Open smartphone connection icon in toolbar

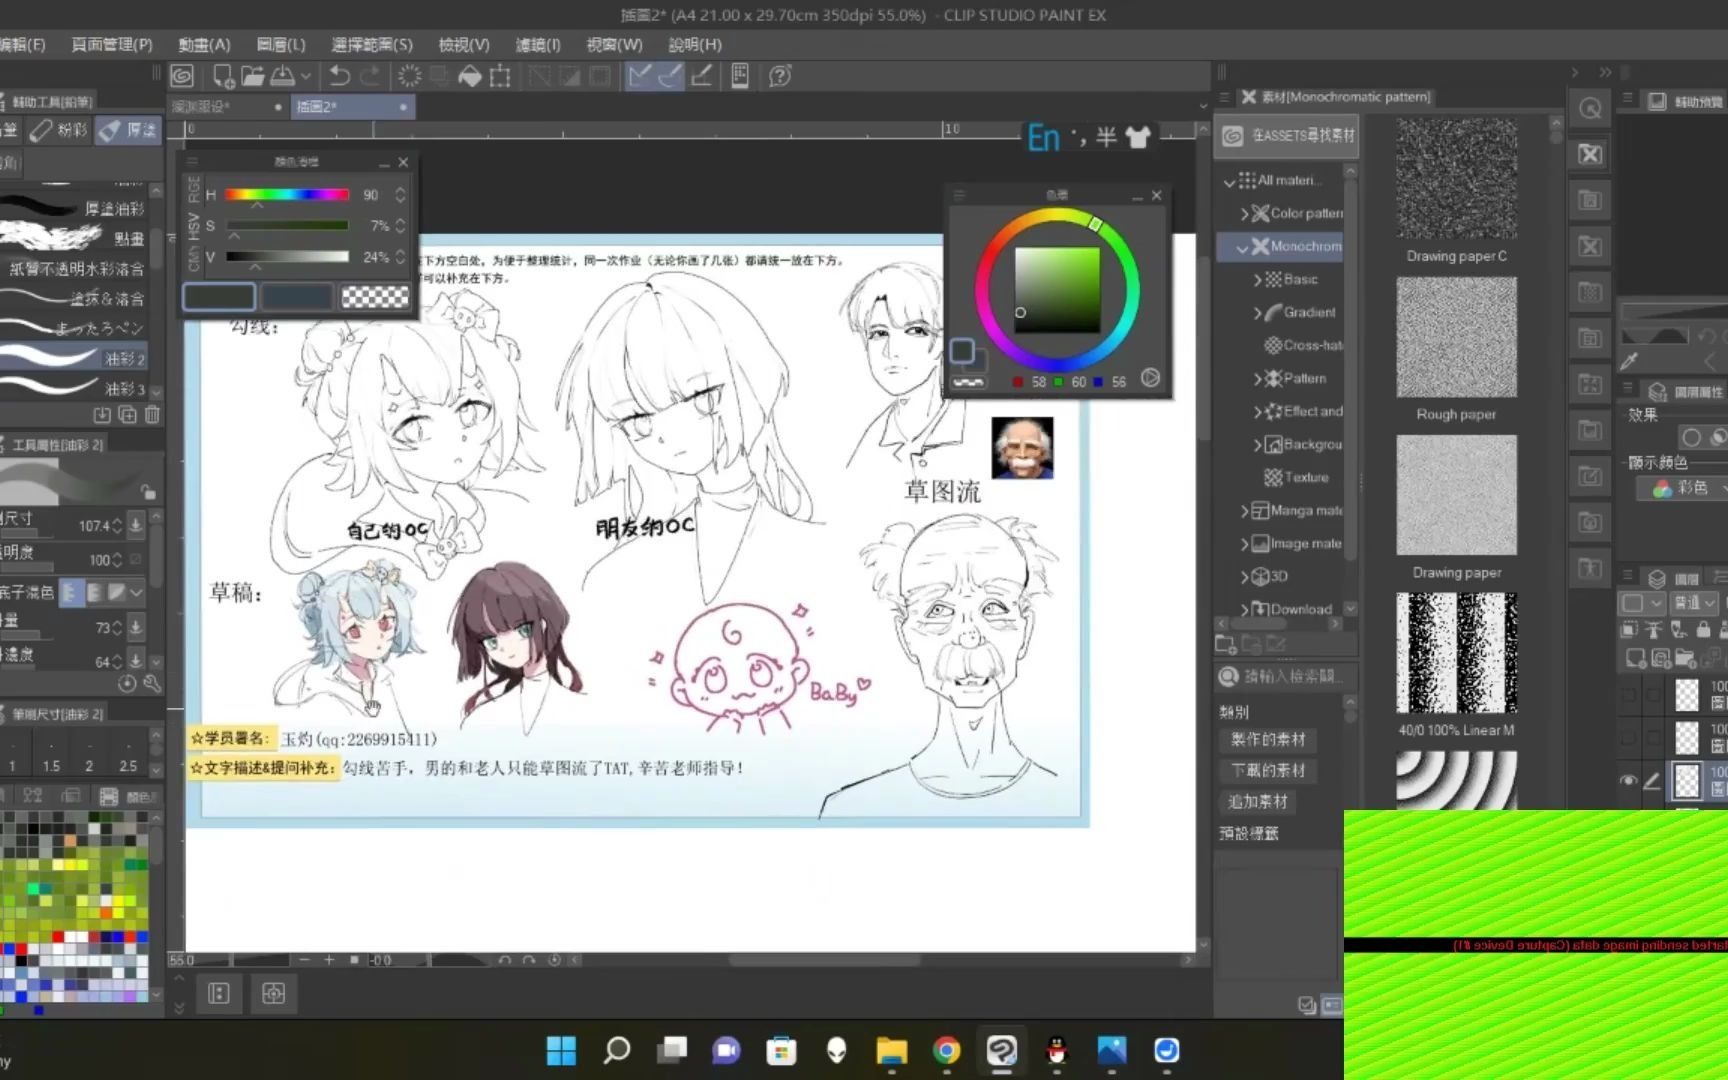coord(740,76)
